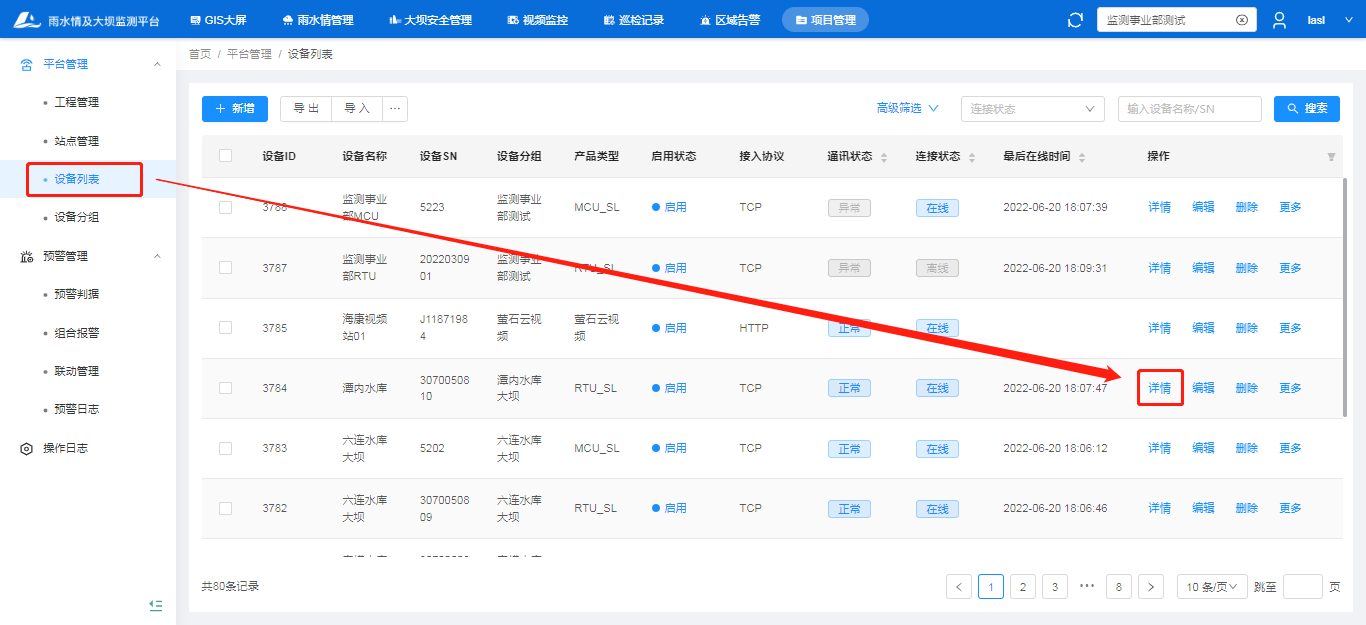1366x625 pixels.
Task: Click the user profile avatar icon
Action: pos(1279,20)
